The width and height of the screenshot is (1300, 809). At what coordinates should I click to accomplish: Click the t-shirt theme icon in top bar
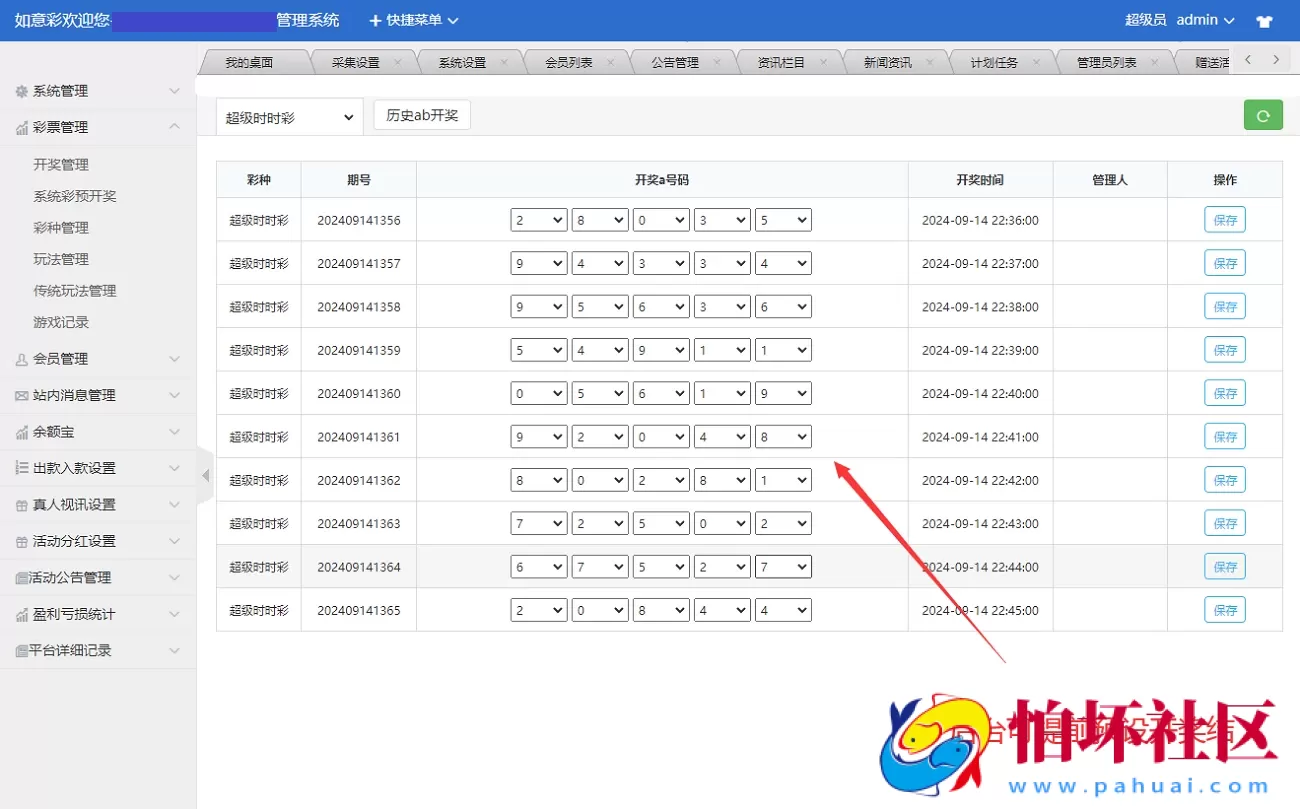click(1264, 20)
